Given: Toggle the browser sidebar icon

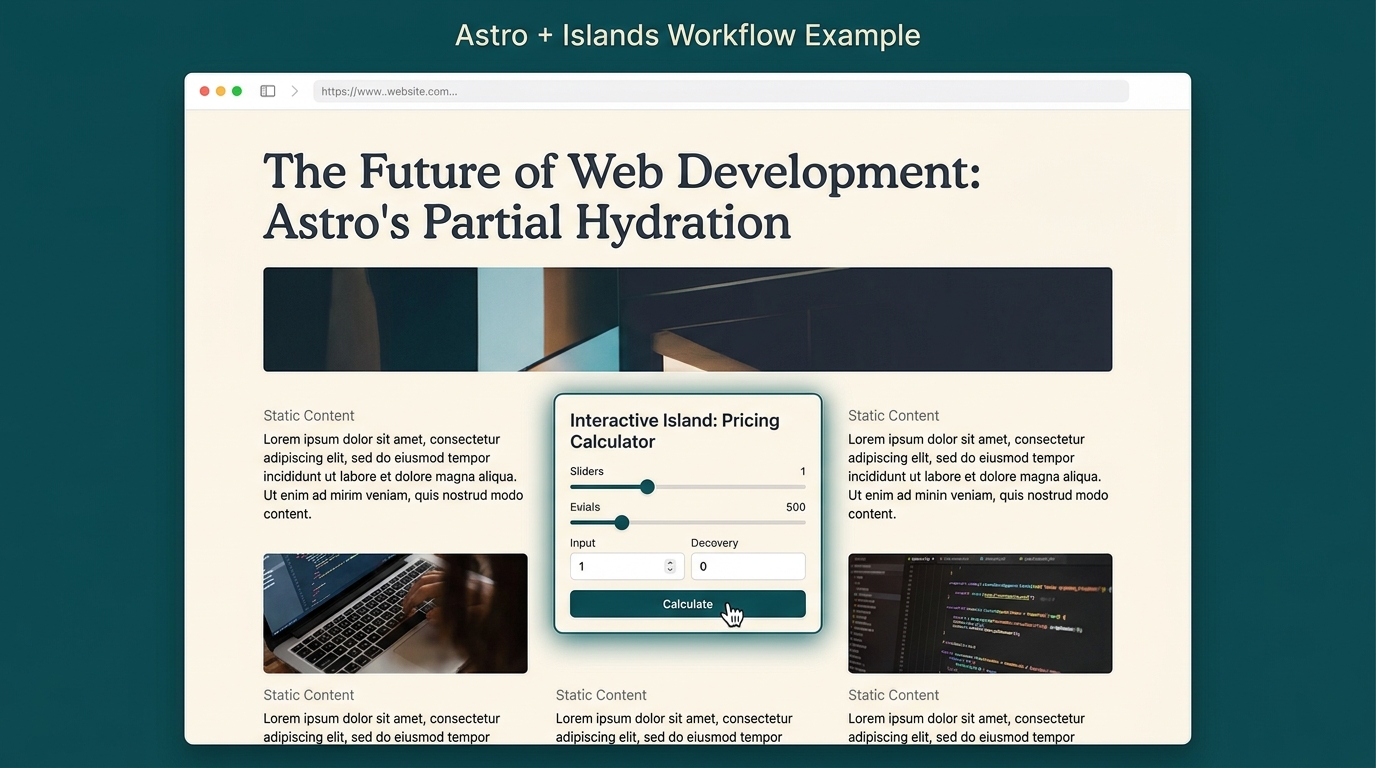Looking at the screenshot, I should 268,91.
